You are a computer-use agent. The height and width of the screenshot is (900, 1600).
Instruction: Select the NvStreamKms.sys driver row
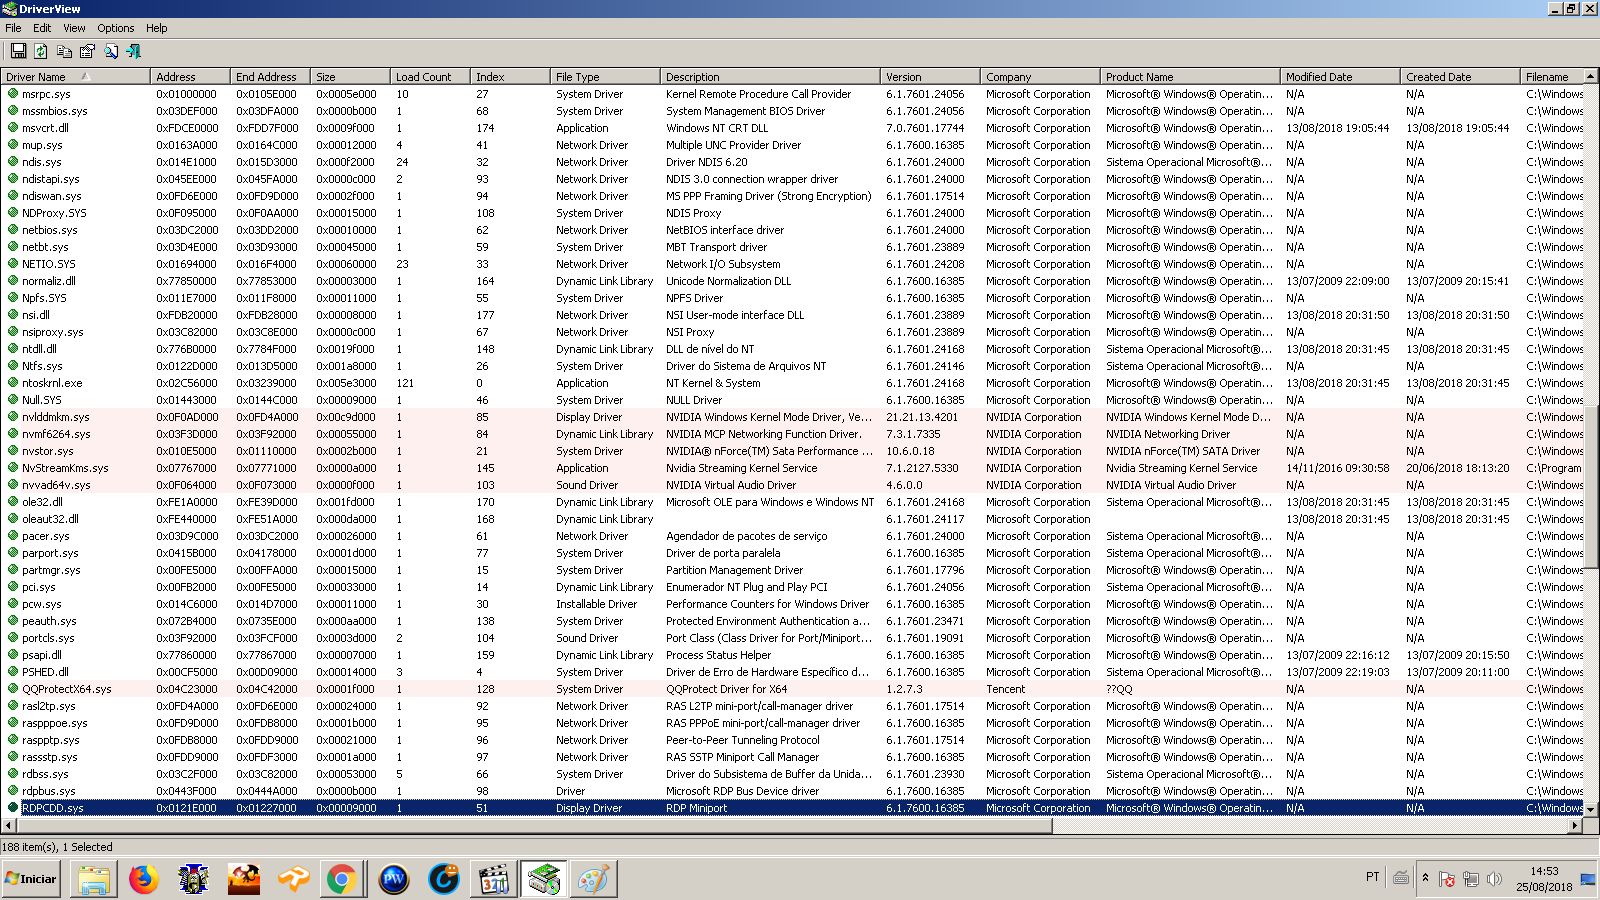792,468
